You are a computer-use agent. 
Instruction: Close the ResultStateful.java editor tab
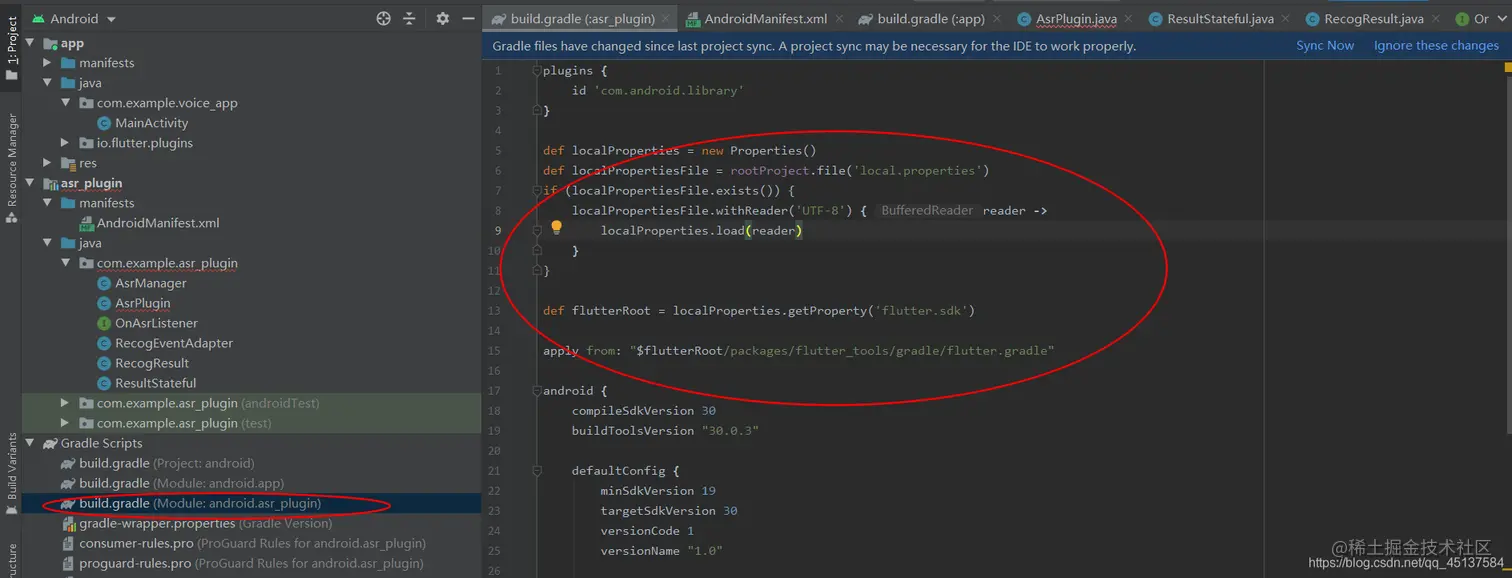click(1285, 19)
